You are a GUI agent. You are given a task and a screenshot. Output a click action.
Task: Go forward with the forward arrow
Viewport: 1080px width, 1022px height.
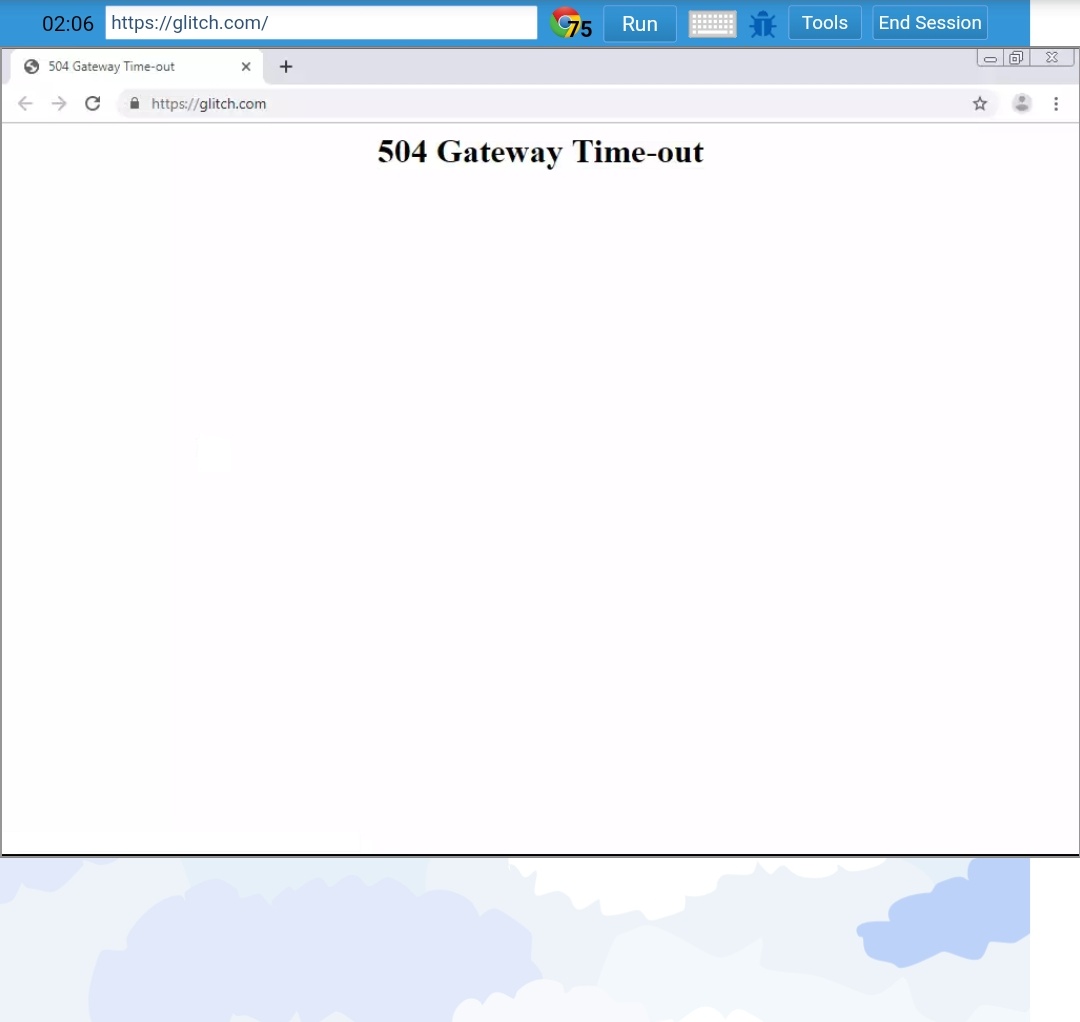tap(59, 103)
